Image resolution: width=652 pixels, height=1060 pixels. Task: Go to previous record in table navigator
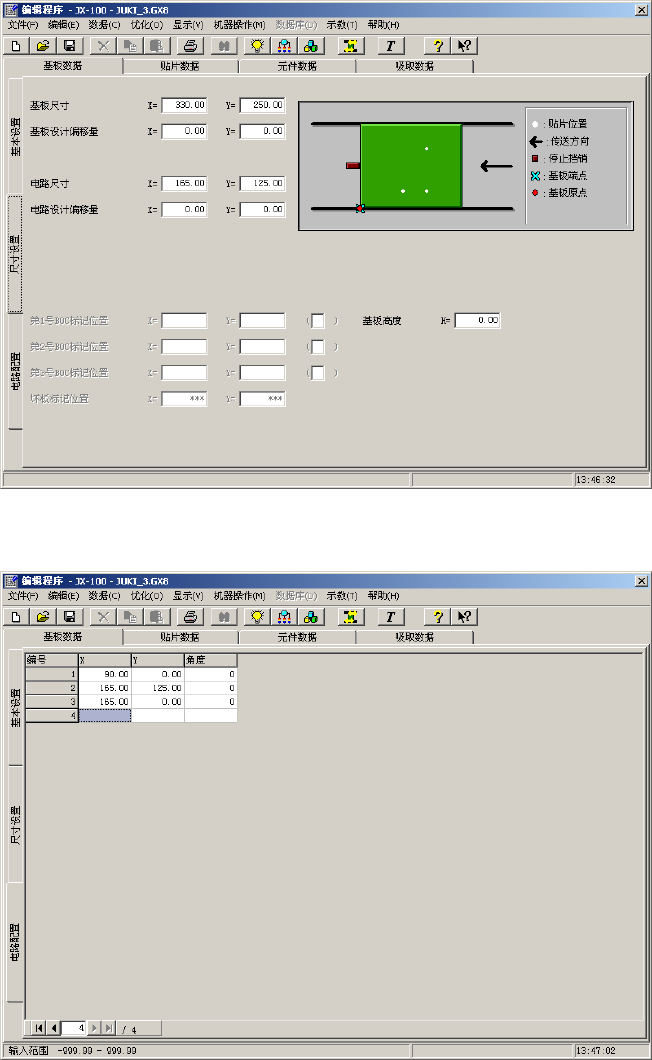[x=53, y=1028]
